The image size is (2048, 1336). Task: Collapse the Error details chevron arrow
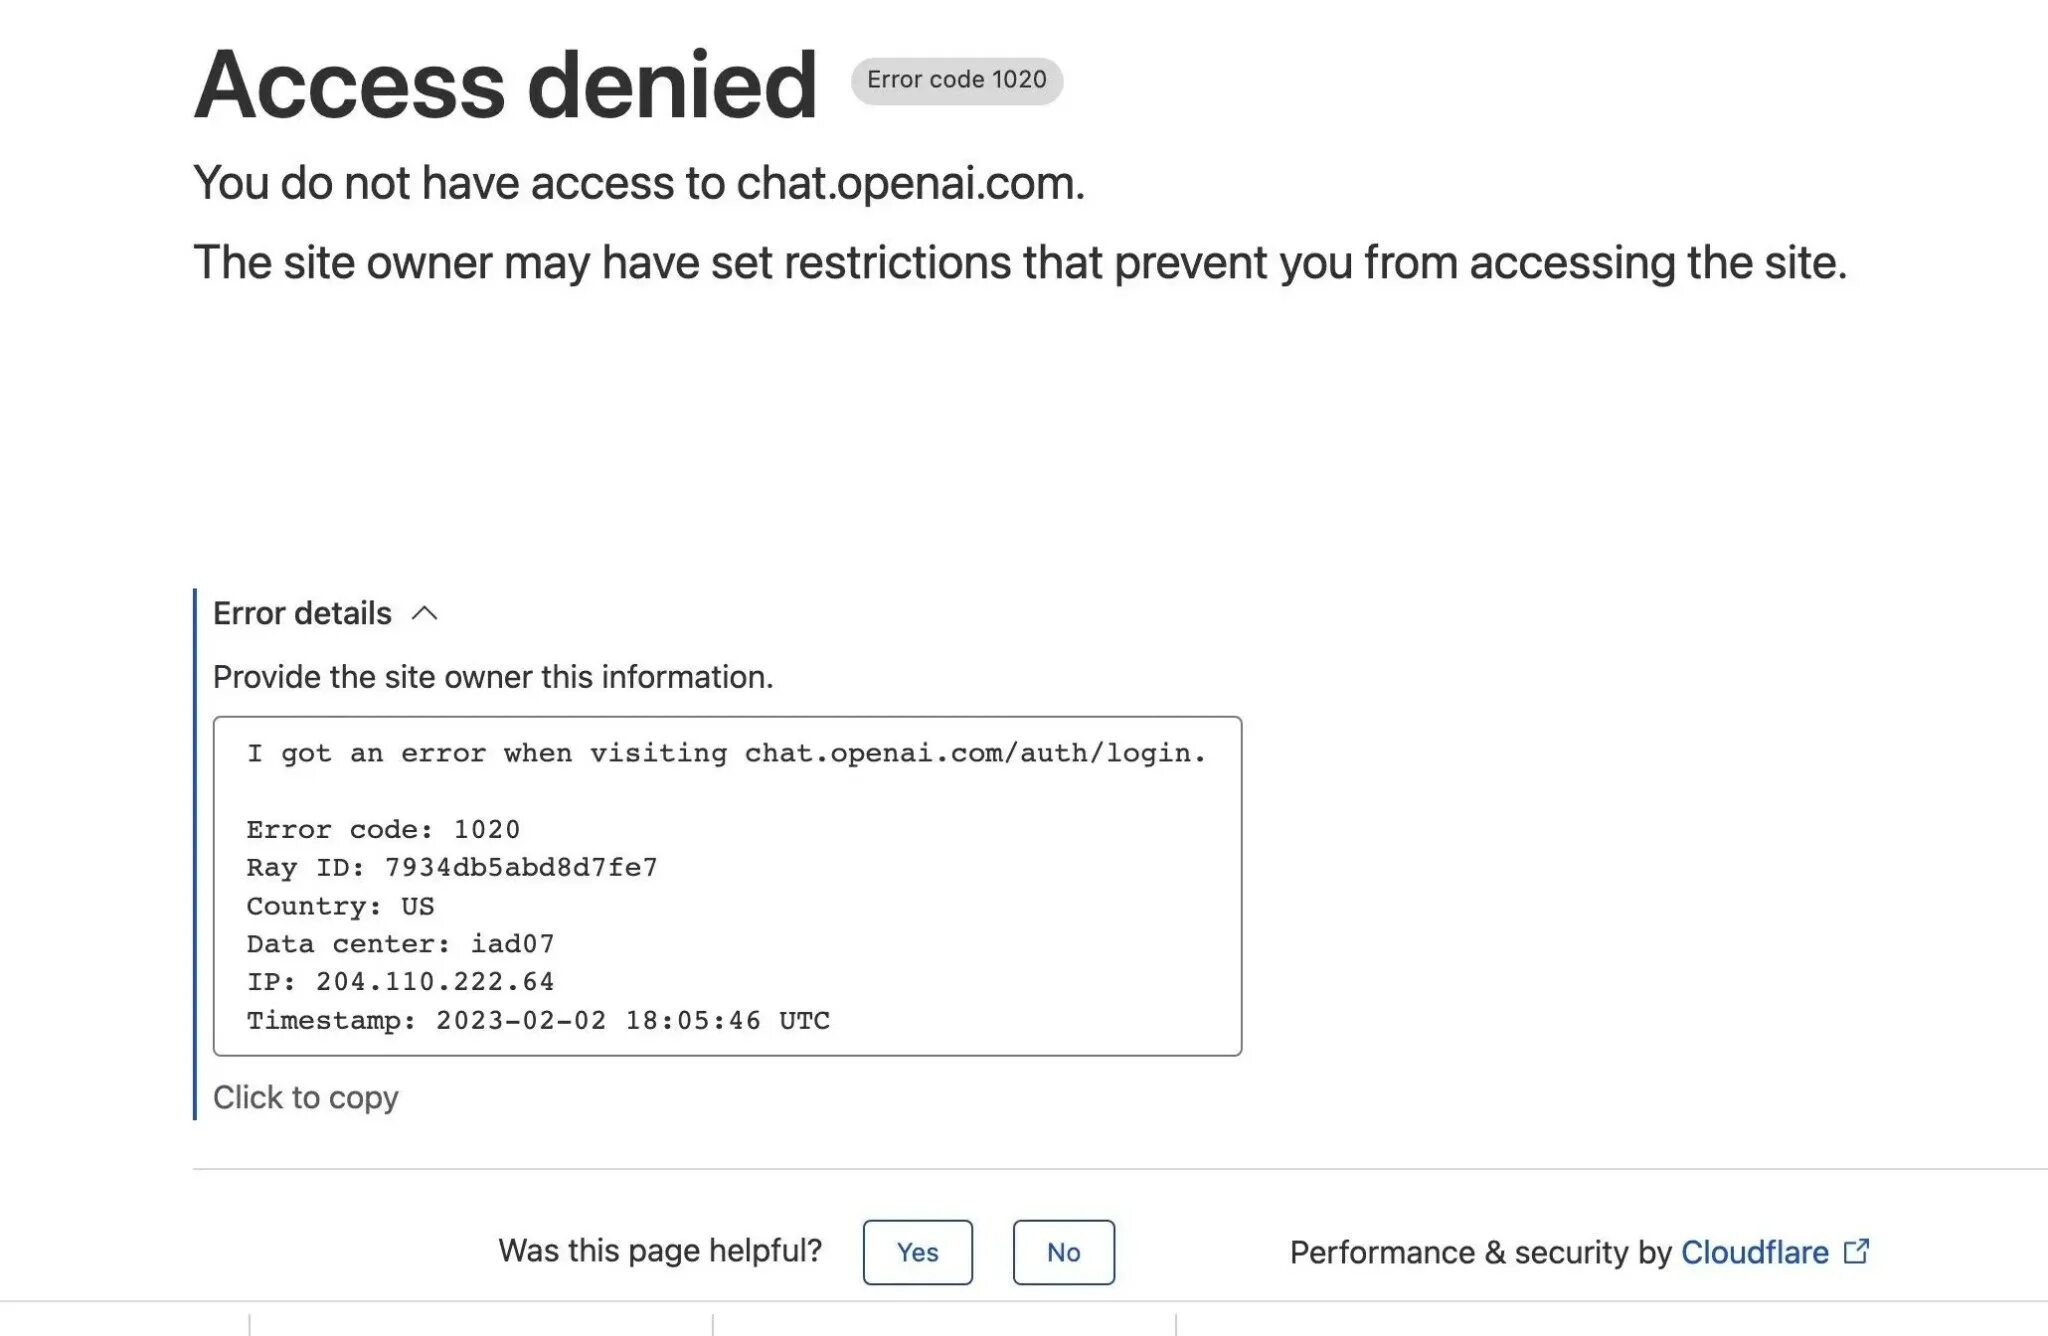pyautogui.click(x=424, y=613)
